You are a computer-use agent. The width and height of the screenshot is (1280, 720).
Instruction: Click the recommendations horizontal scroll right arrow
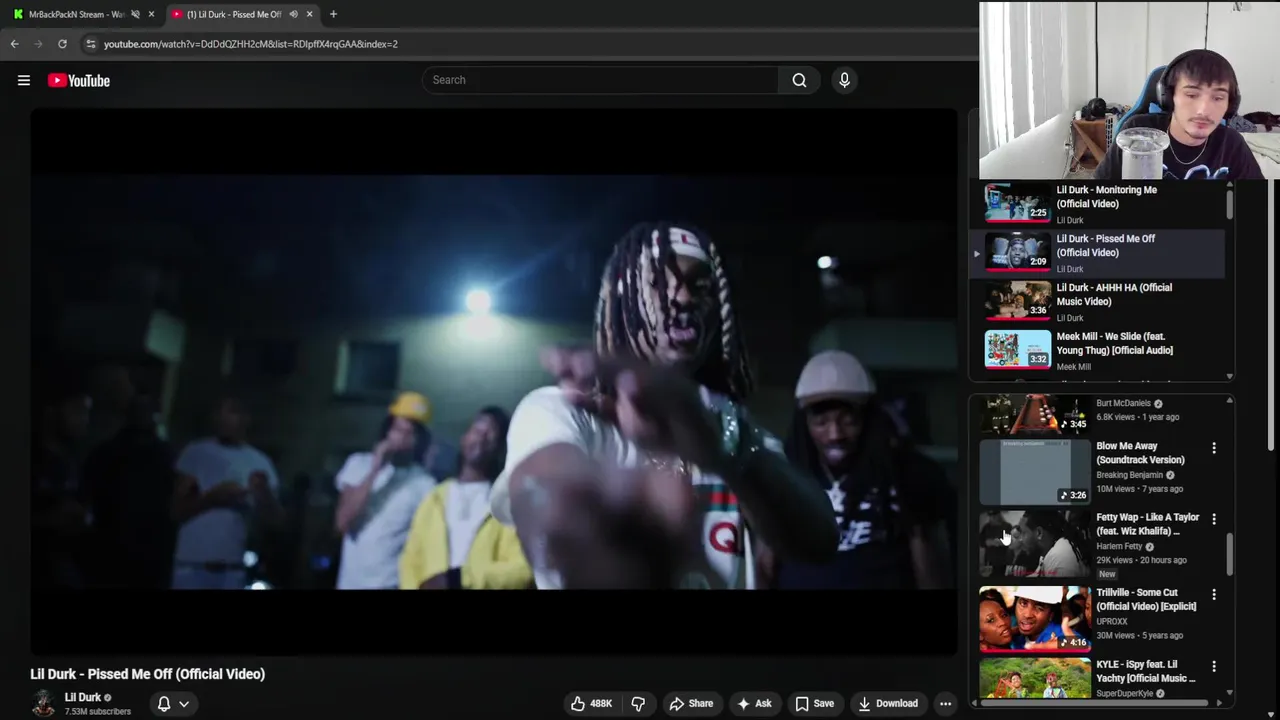pyautogui.click(x=1219, y=703)
